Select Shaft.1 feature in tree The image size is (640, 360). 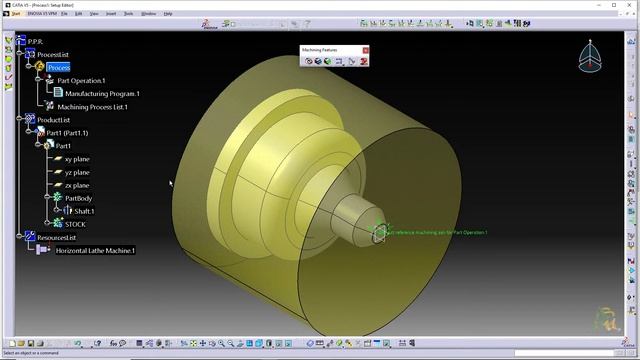84,211
